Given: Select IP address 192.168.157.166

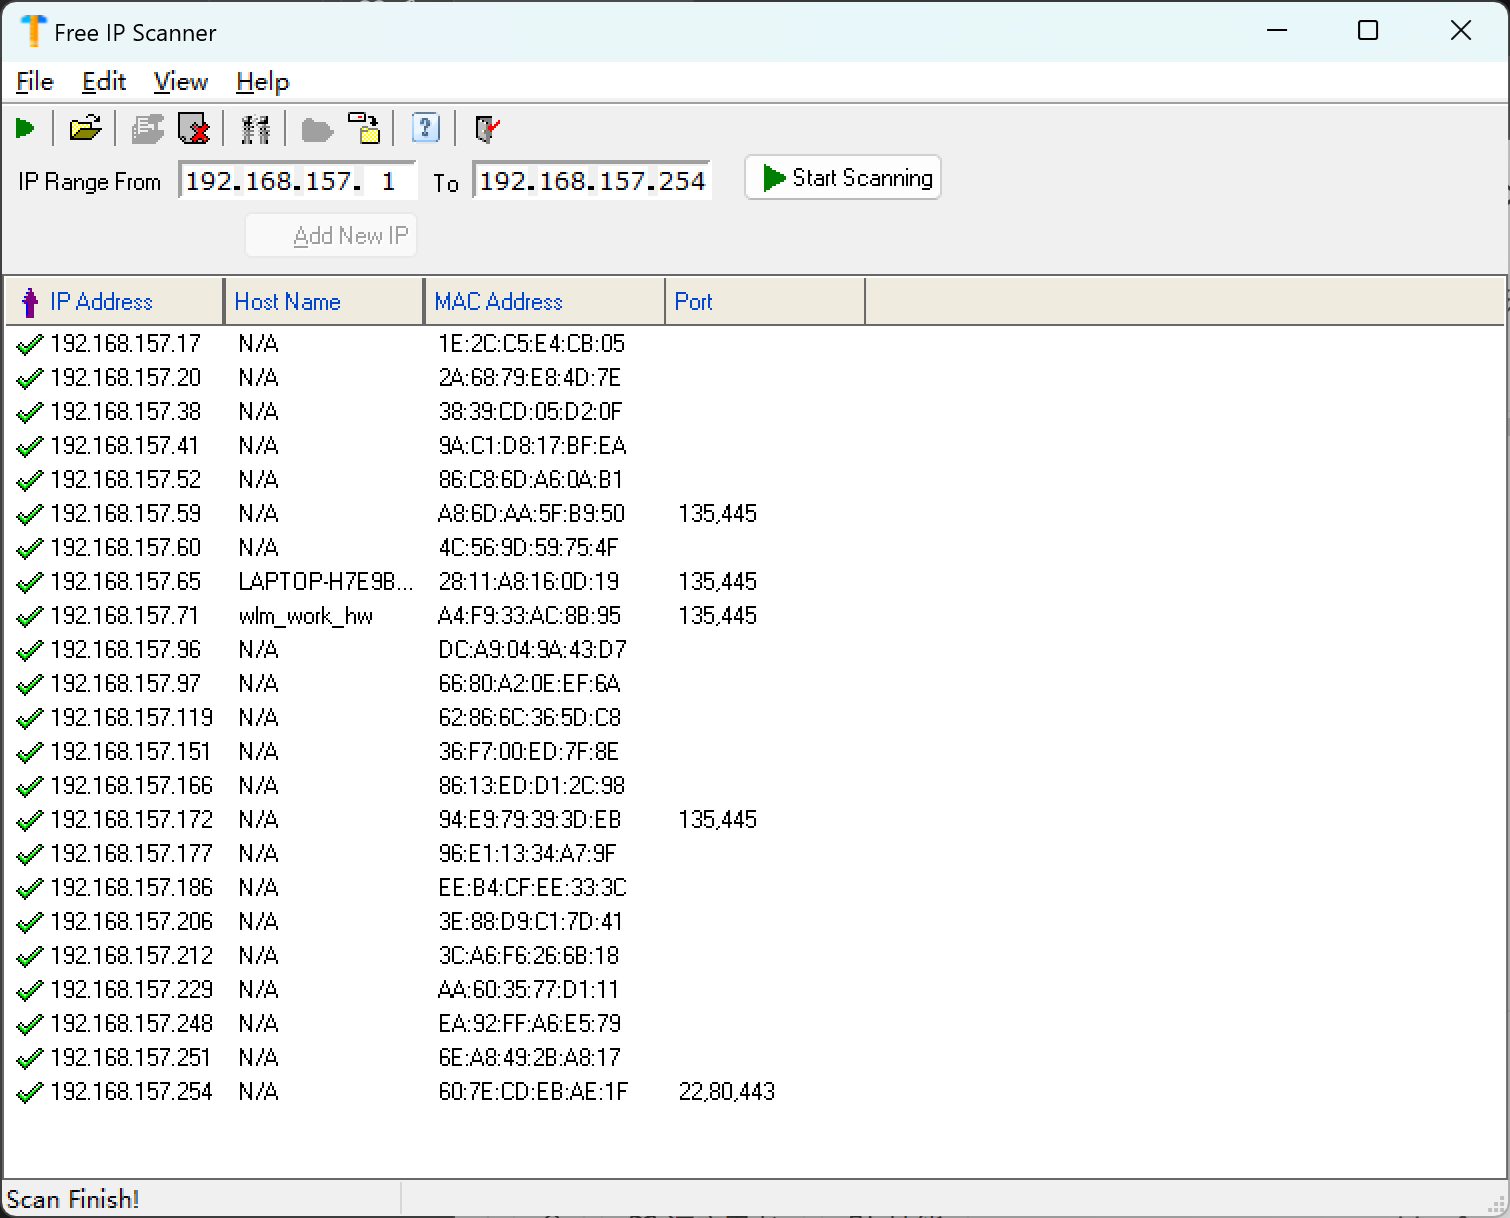Looking at the screenshot, I should tap(132, 785).
